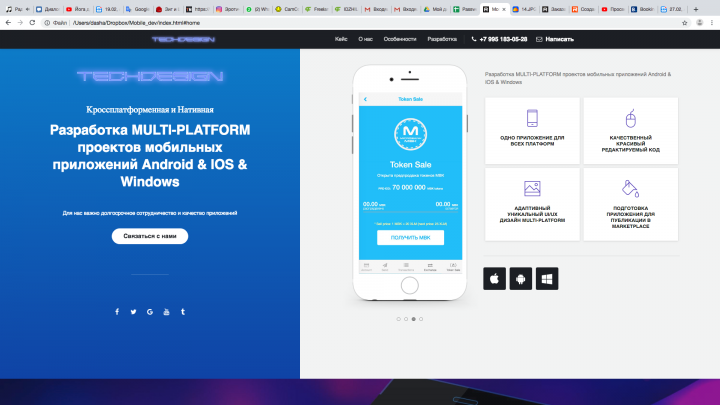This screenshot has height=405, width=720.
Task: Click the phone number +7 995 link
Action: tap(500, 39)
